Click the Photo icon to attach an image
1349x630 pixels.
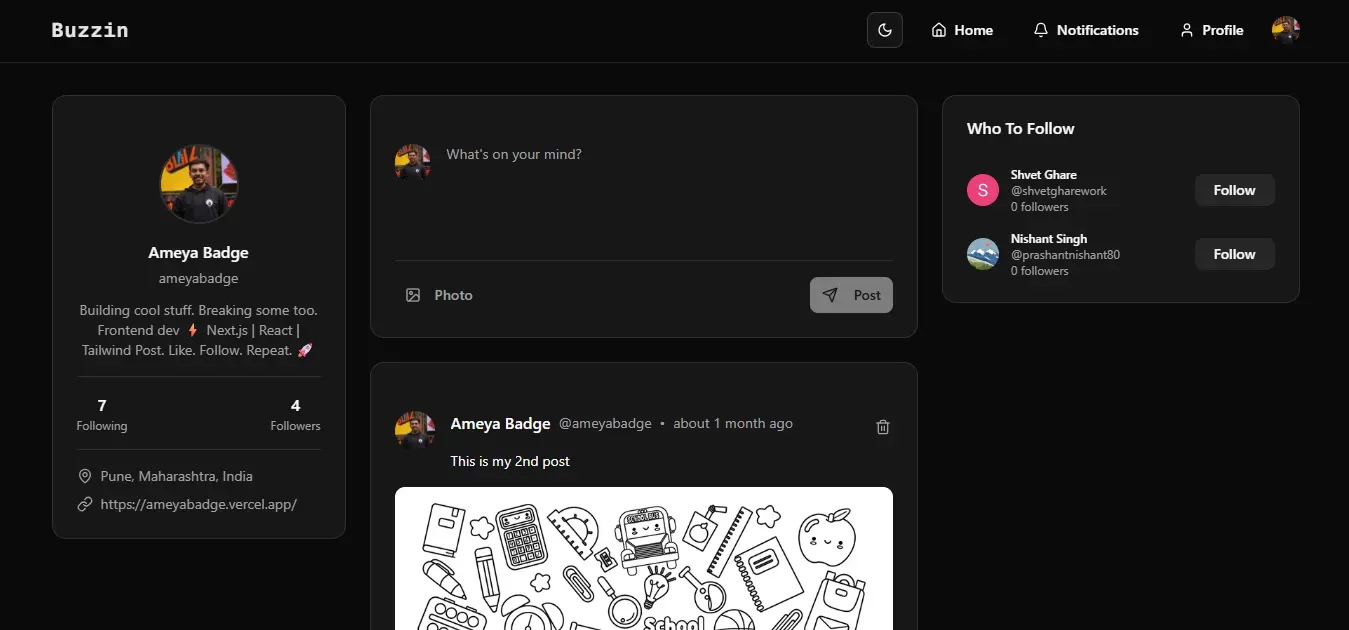click(413, 294)
